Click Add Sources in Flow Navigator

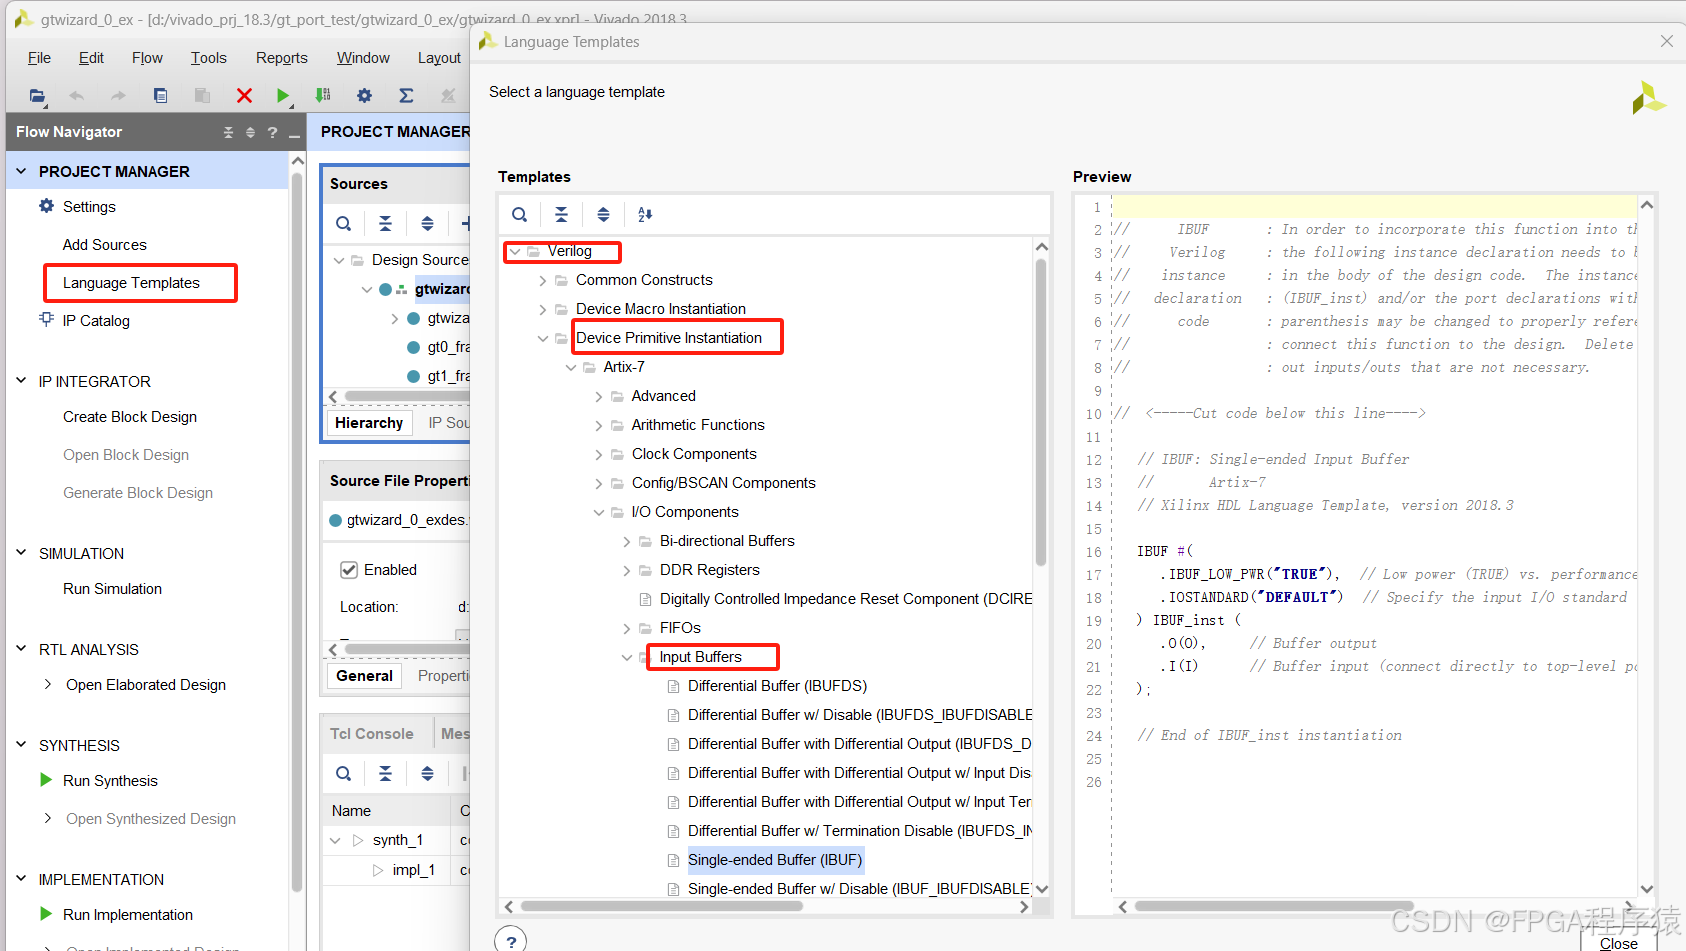point(104,245)
